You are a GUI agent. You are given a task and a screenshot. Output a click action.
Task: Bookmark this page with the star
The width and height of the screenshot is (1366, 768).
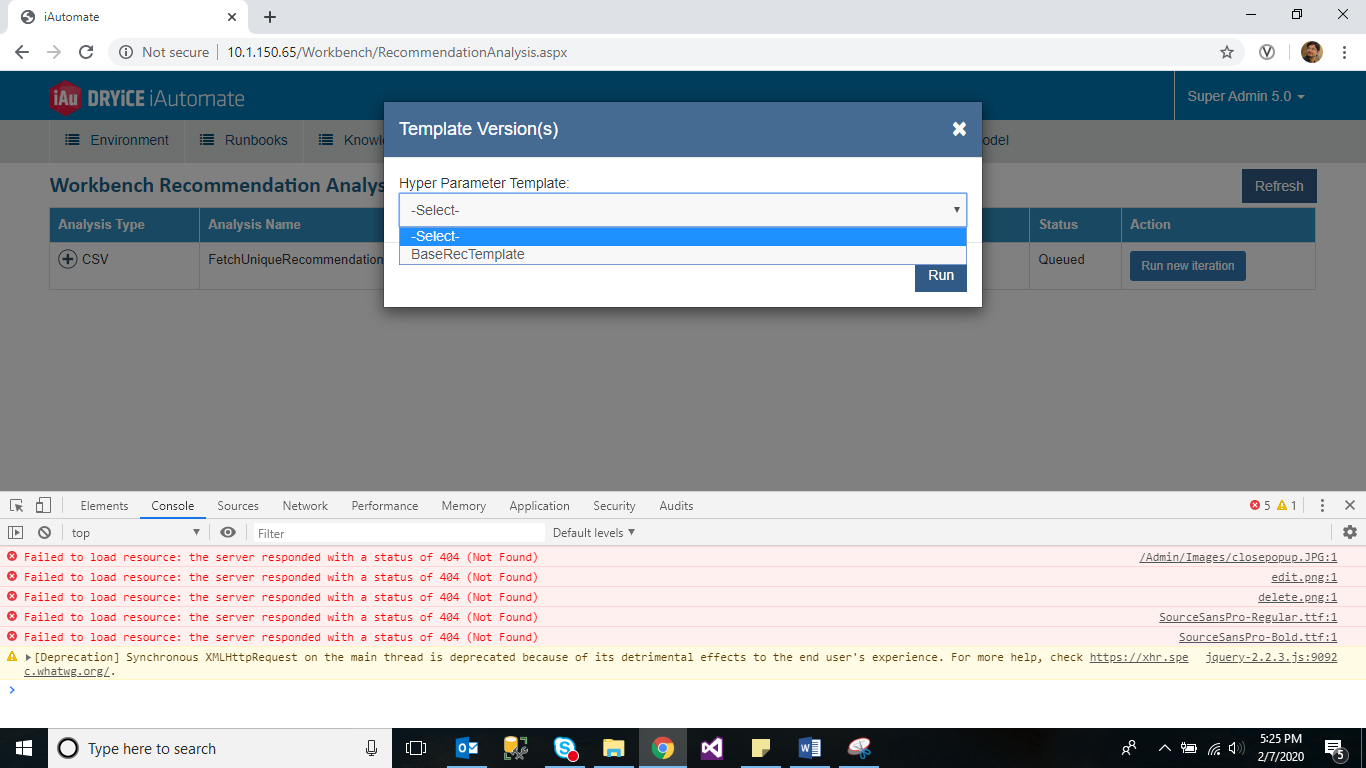tap(1227, 52)
